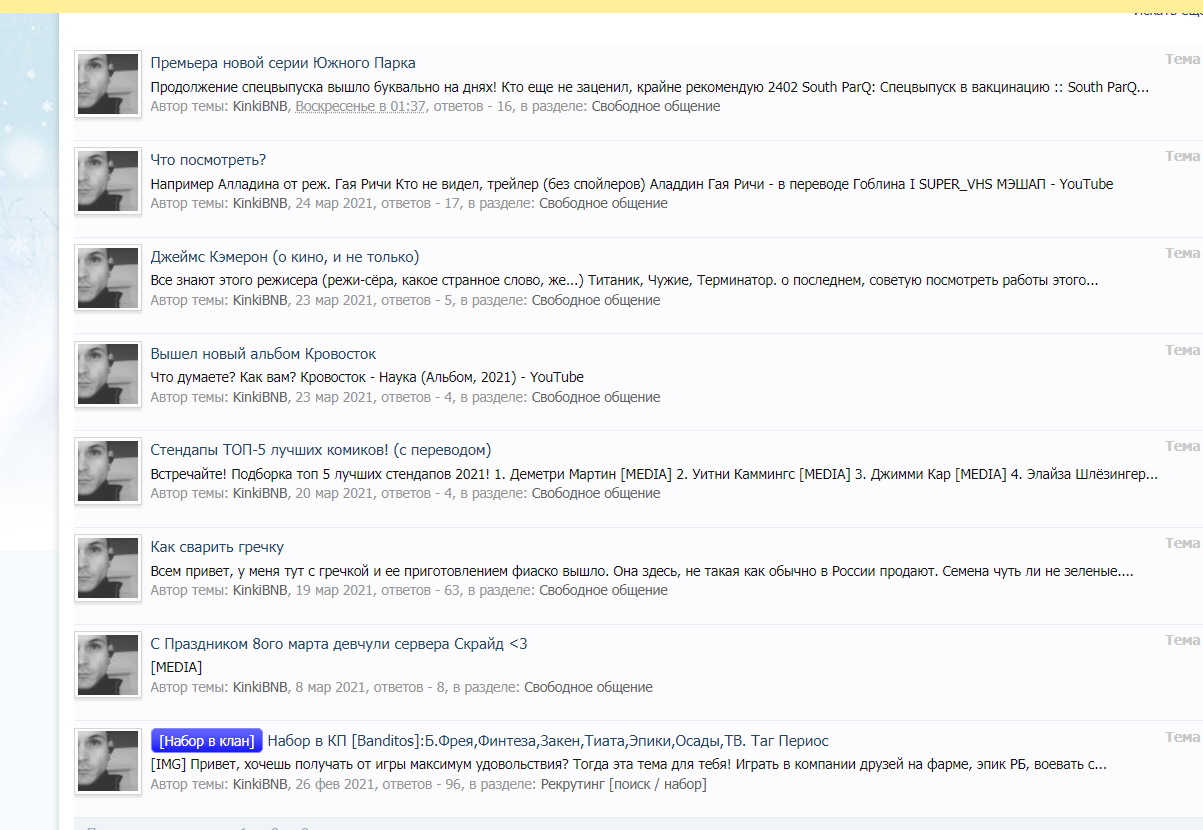Click avatar beside the 8 марта greeting thread
Viewport: 1203px width, 830px height.
108,665
